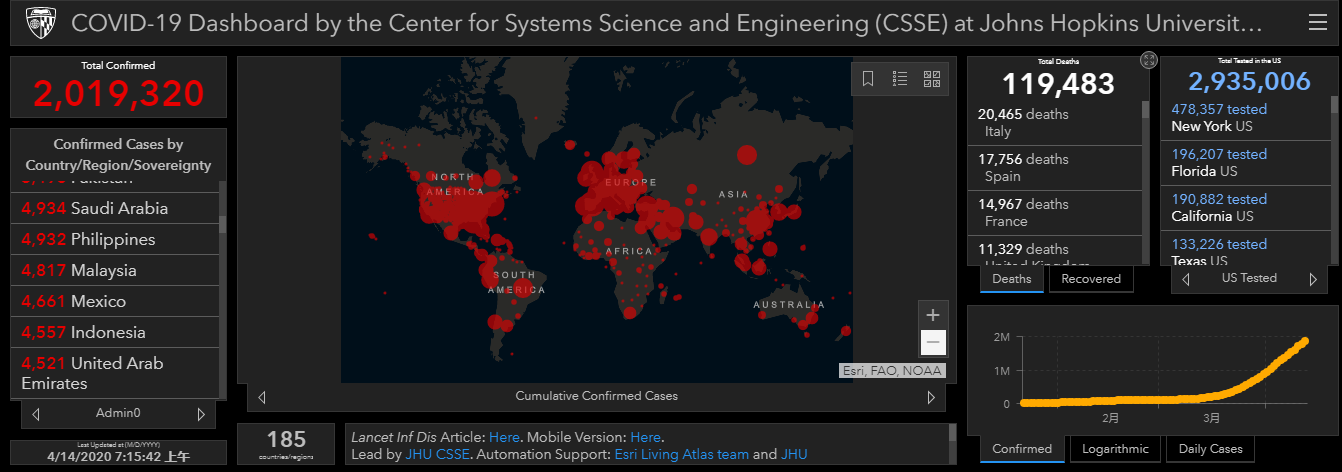The image size is (1342, 472).
Task: Select the Deaths tab
Action: tap(1011, 279)
